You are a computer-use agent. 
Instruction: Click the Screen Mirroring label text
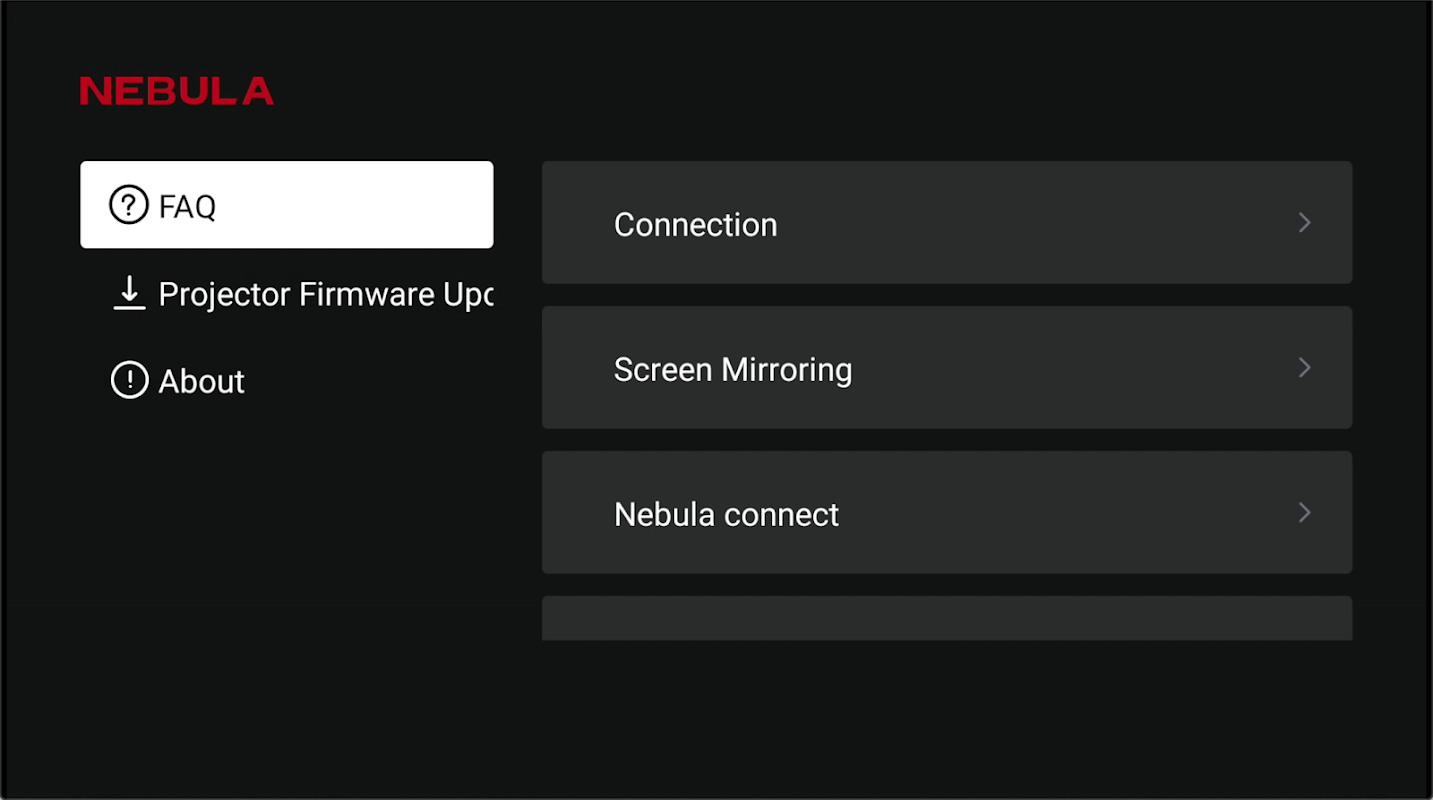point(732,369)
